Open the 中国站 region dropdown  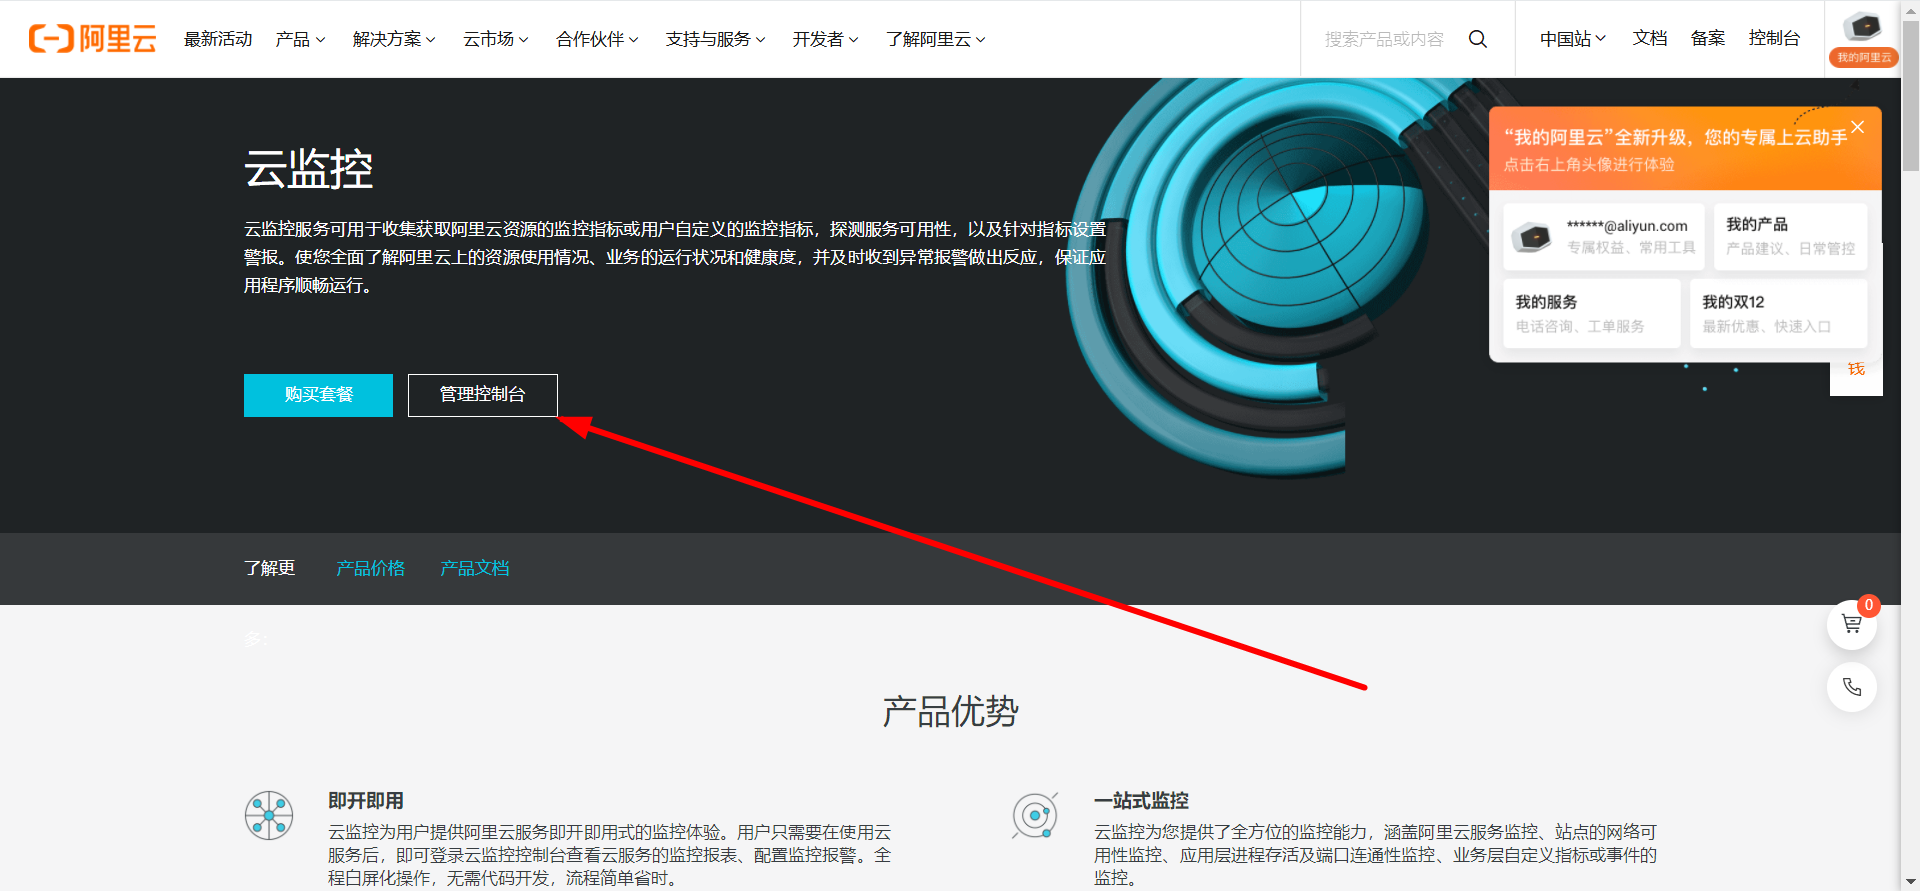click(x=1572, y=39)
